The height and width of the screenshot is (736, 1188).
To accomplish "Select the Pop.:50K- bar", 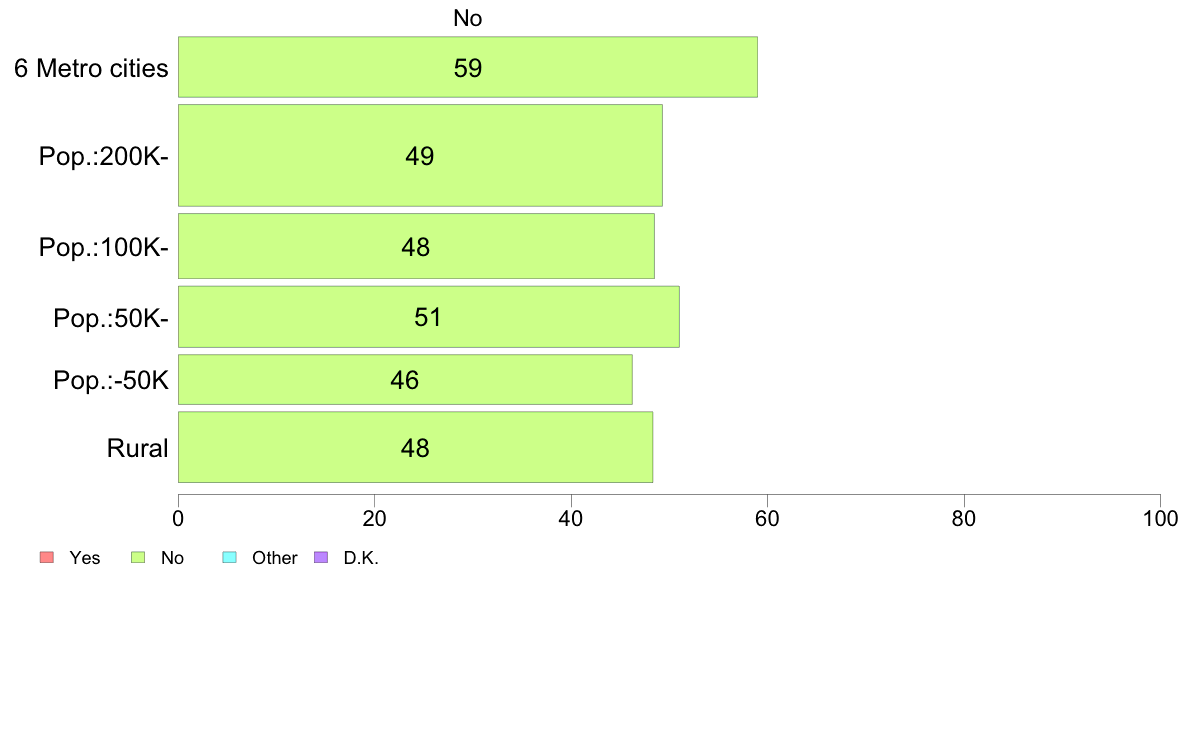I will point(429,317).
